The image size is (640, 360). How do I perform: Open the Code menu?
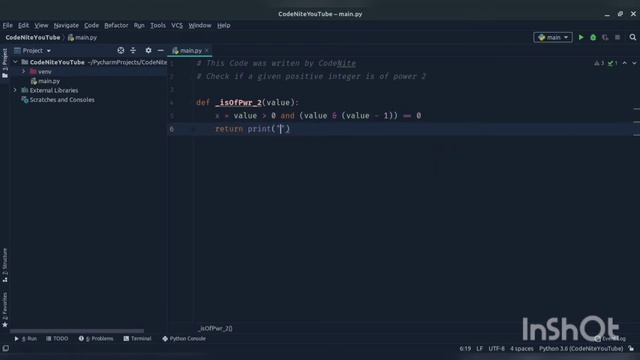(91, 25)
